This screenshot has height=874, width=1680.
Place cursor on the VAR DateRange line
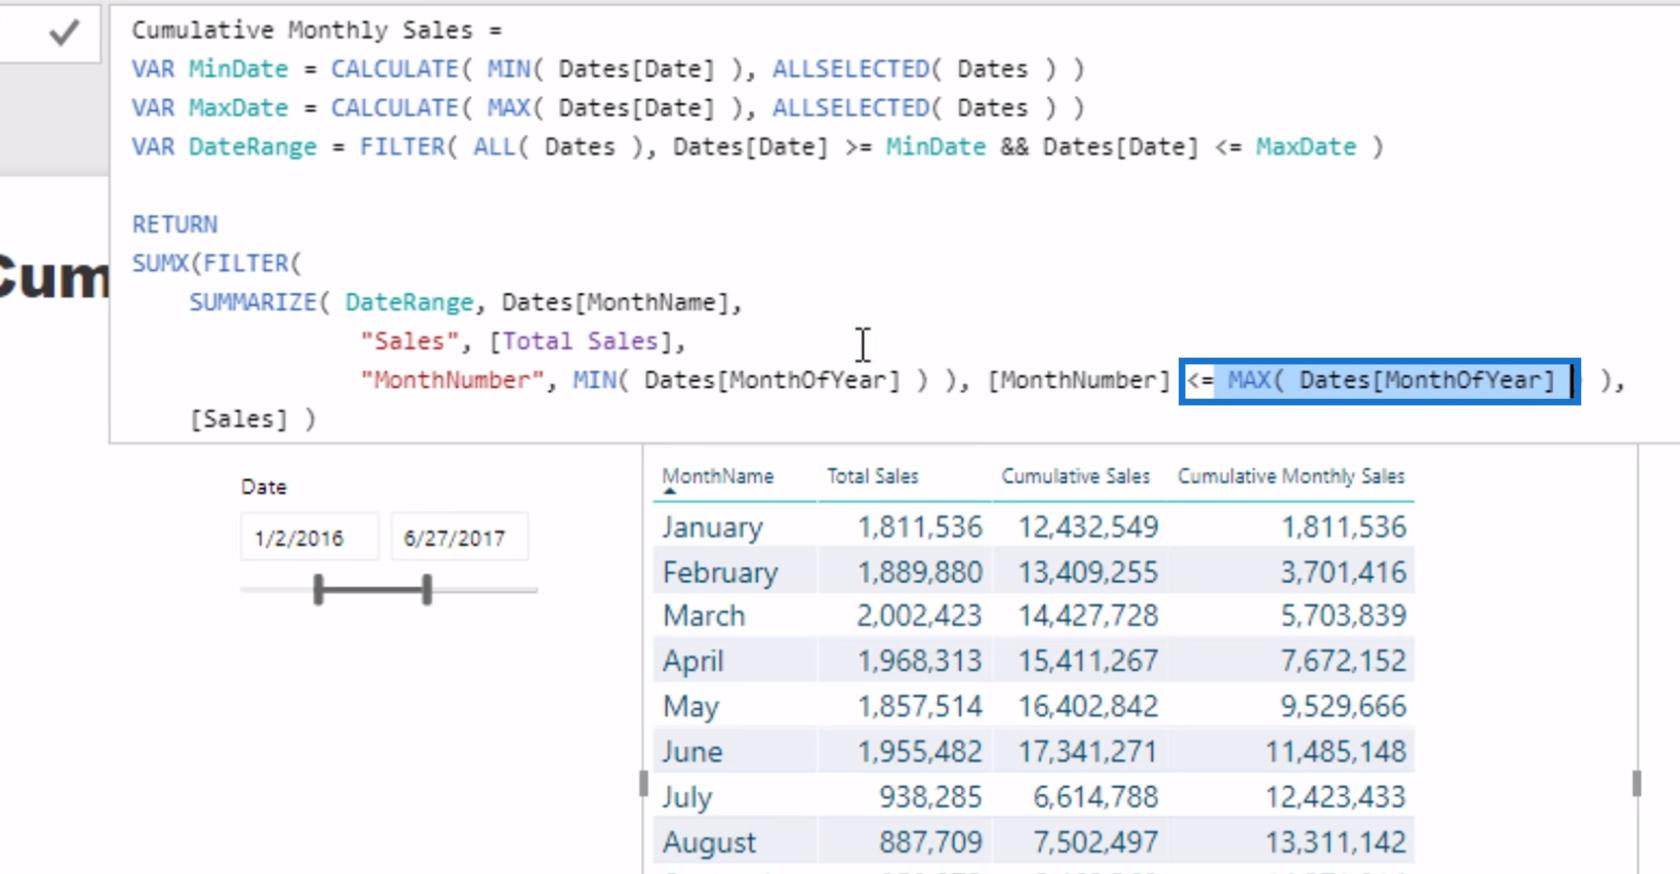(x=758, y=147)
